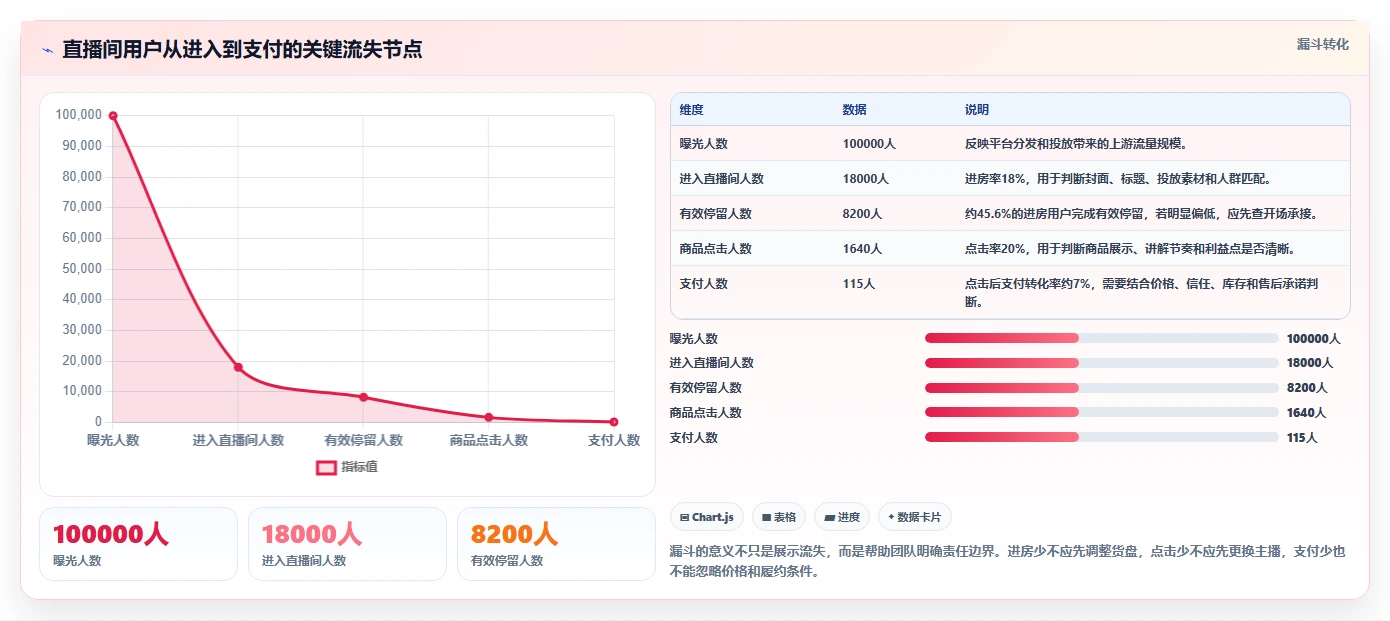This screenshot has height=621, width=1390.
Task: Click the 漏斗转化 badge
Action: pos(1322,45)
